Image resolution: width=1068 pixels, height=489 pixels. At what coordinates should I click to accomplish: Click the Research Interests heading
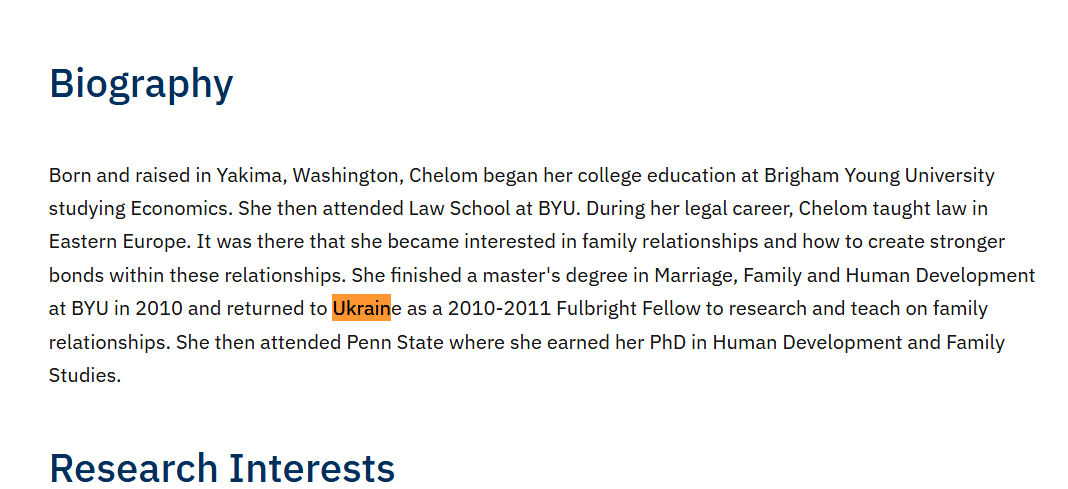pos(222,468)
